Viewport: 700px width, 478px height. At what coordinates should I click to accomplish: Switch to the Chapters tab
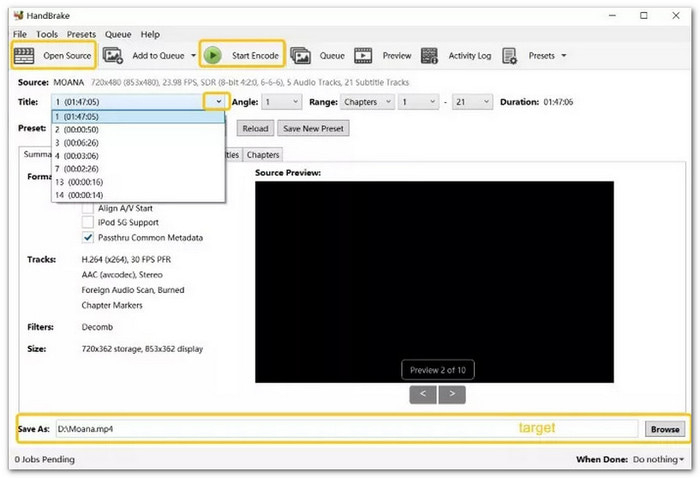click(263, 155)
